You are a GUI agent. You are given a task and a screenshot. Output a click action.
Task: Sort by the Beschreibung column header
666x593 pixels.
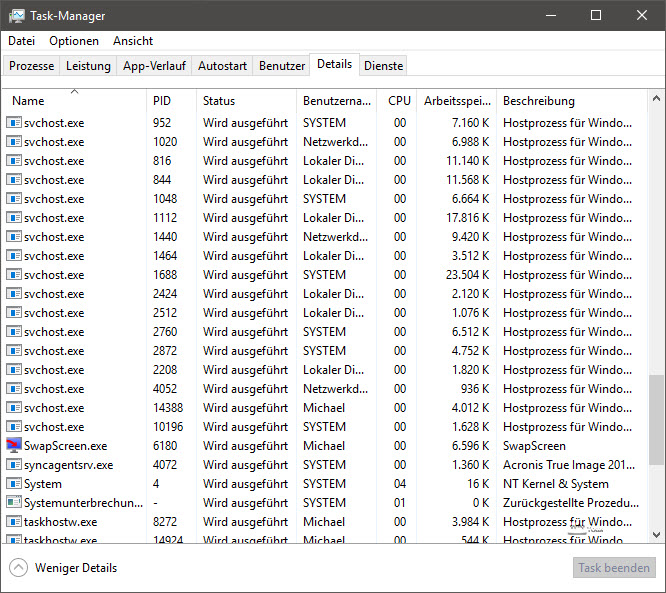pyautogui.click(x=572, y=101)
